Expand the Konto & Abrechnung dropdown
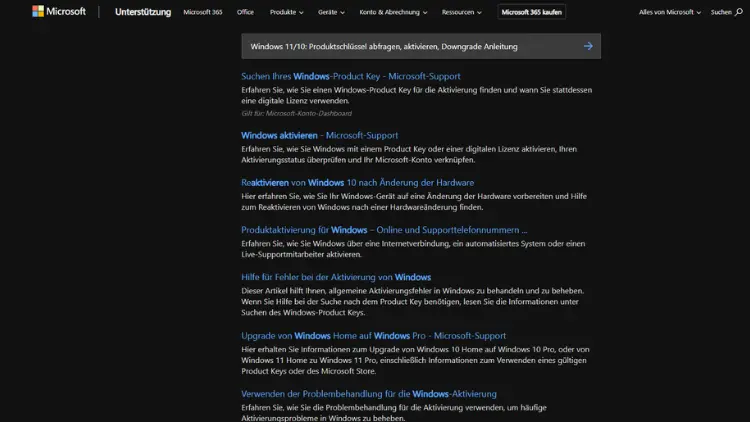The height and width of the screenshot is (422, 750). [393, 12]
